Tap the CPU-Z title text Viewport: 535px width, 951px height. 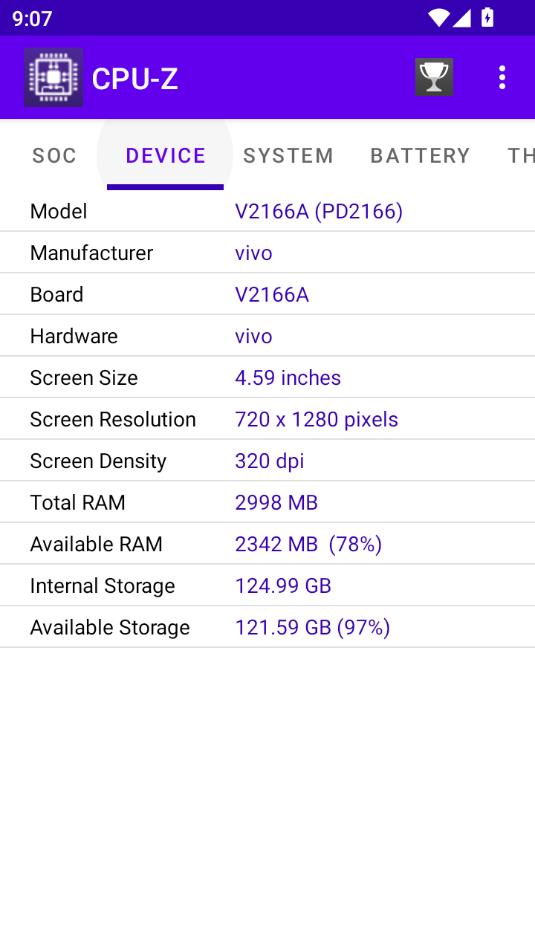135,78
